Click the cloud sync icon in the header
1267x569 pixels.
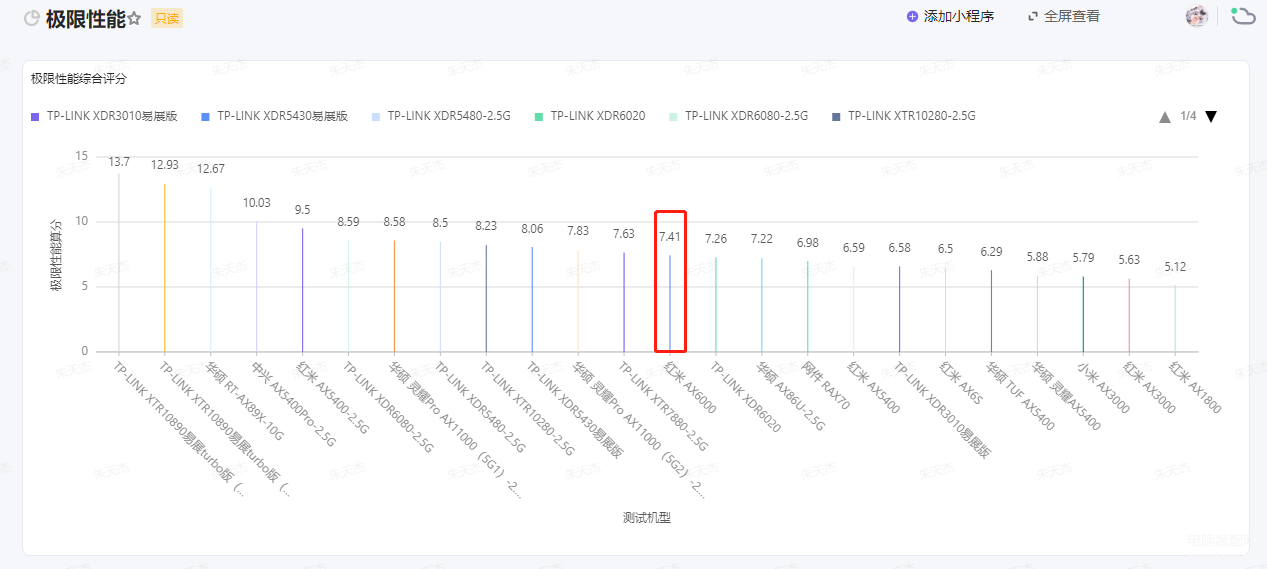click(1243, 15)
